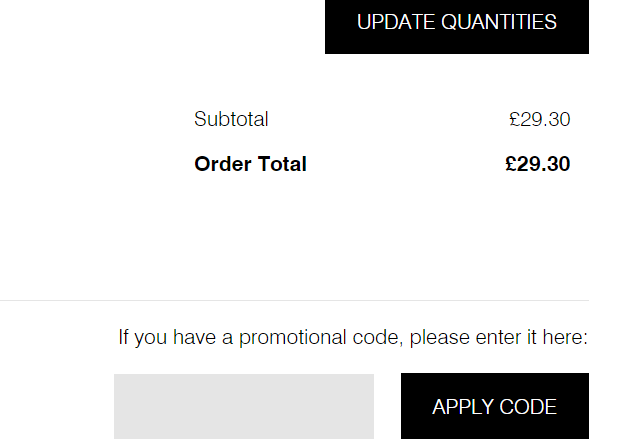Click the word Order in Order Total
The width and height of the screenshot is (626, 445).
220,164
